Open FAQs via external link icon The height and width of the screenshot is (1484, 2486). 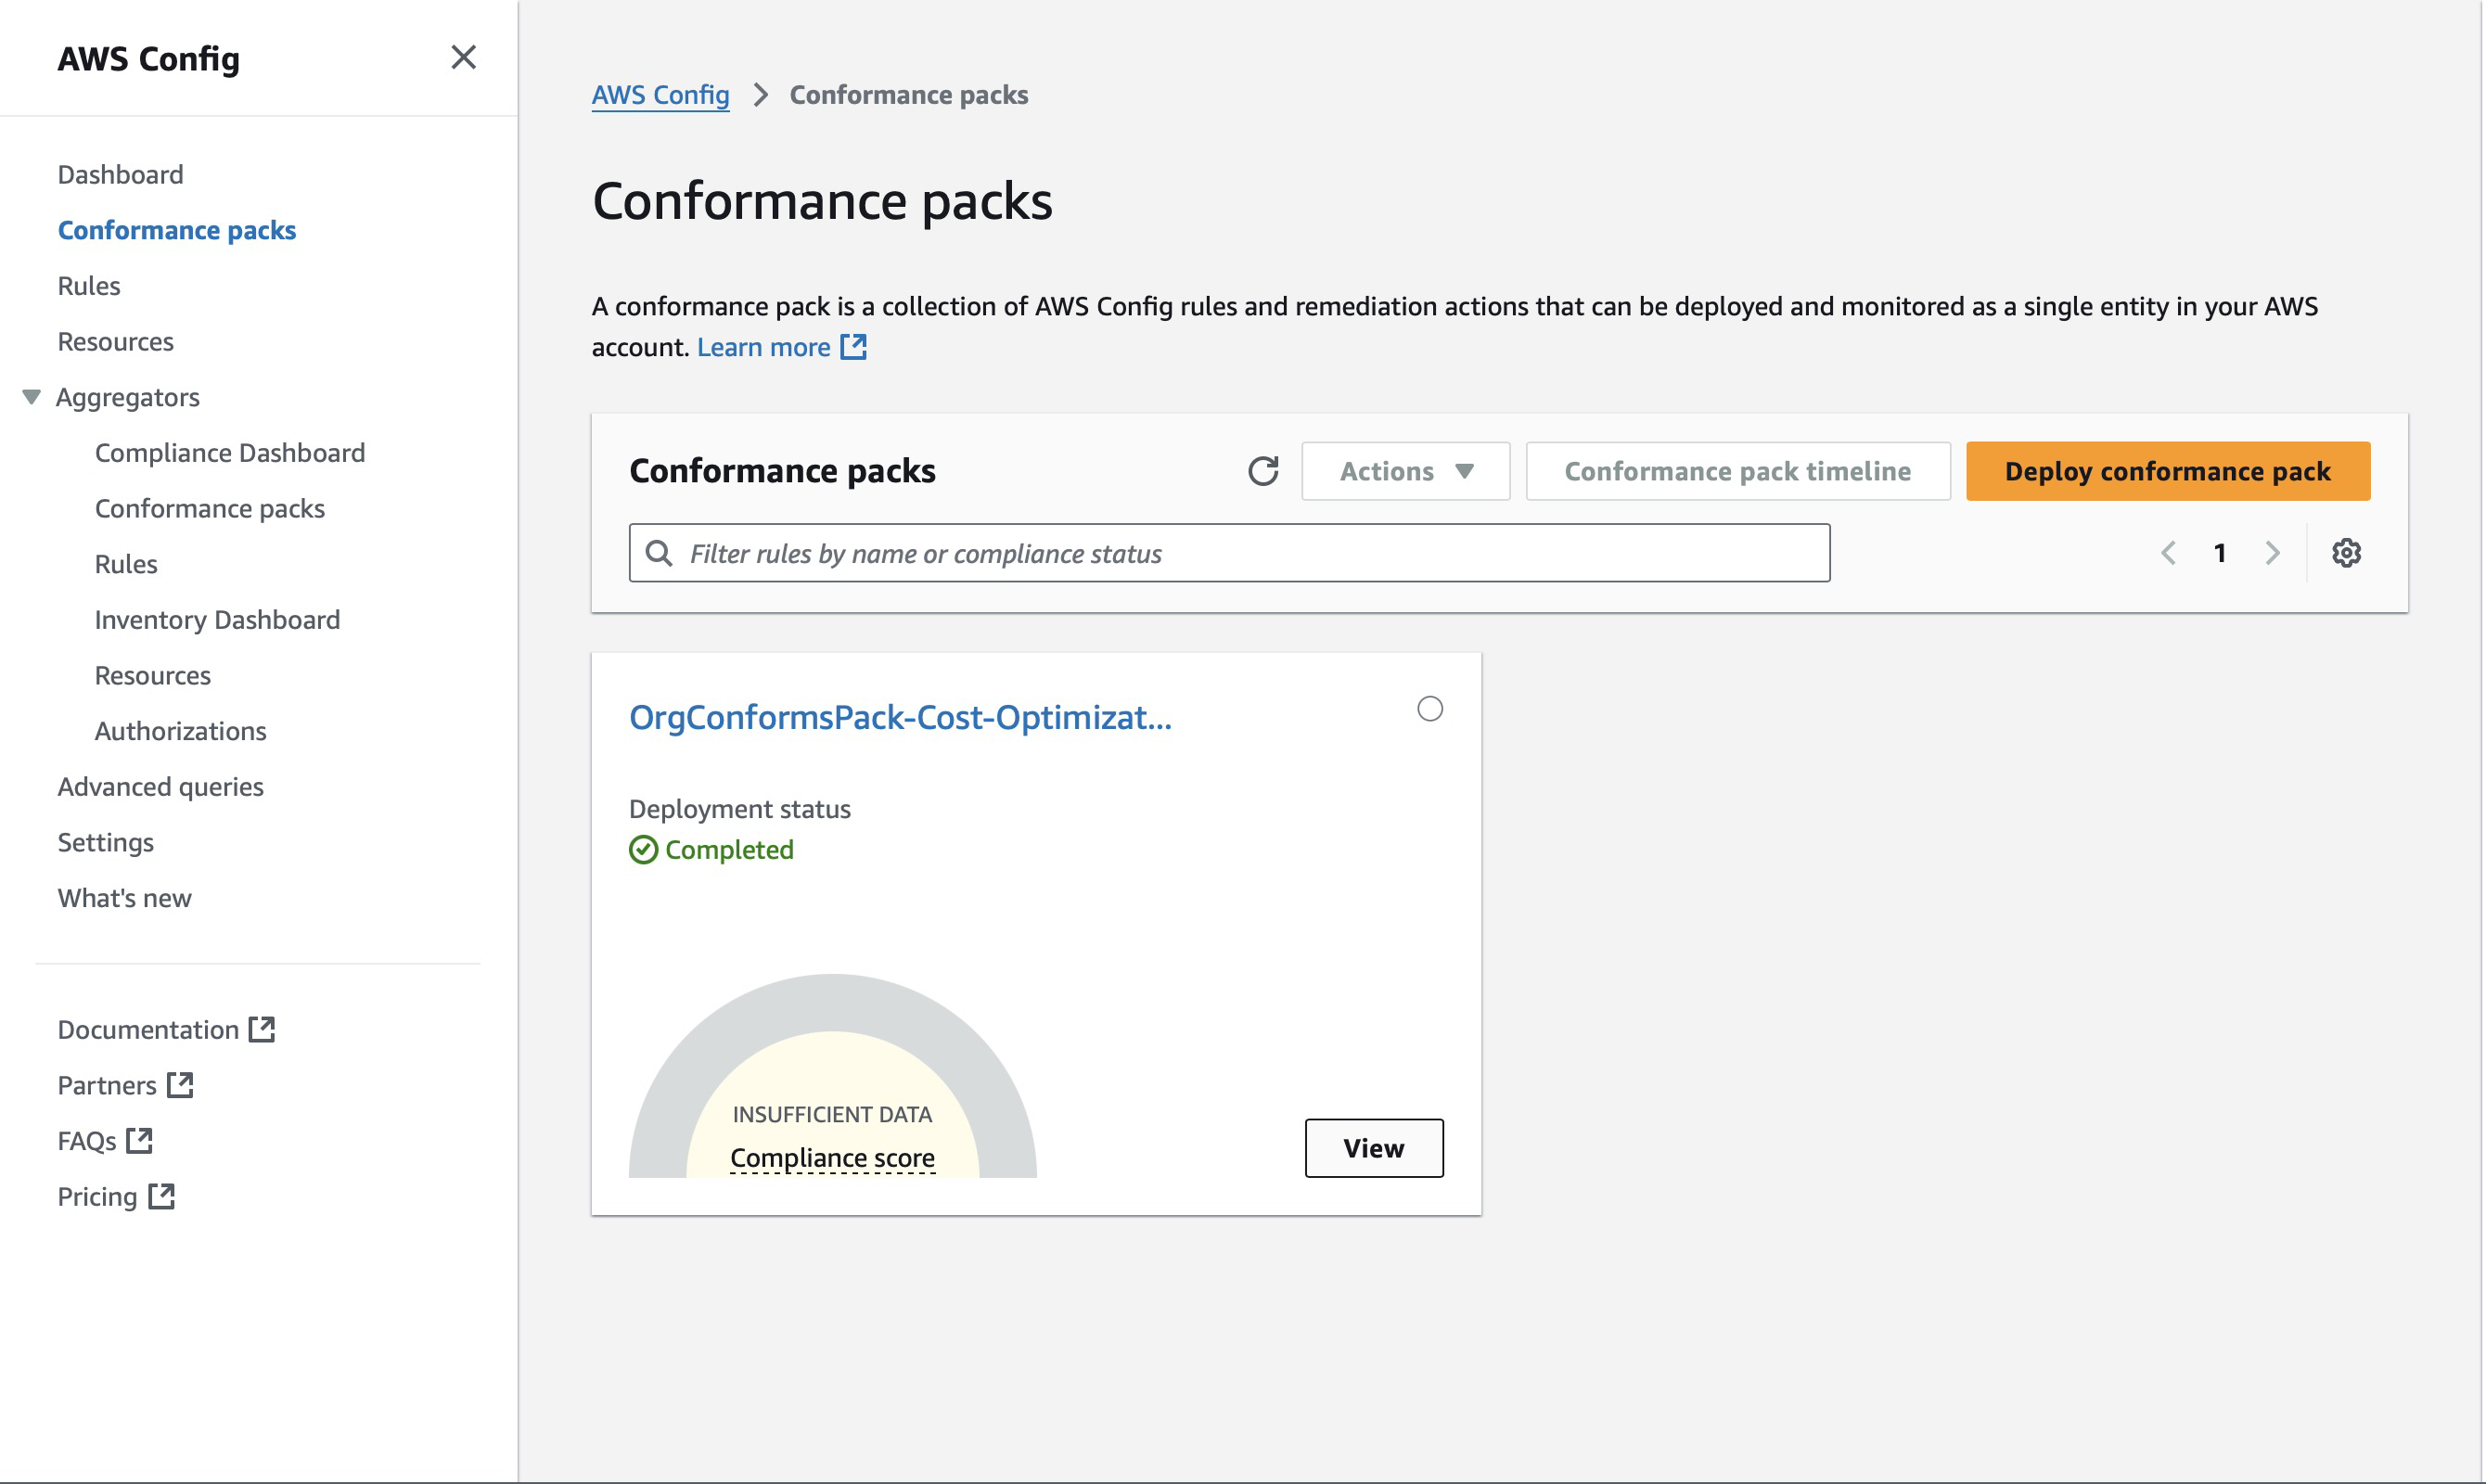coord(140,1139)
